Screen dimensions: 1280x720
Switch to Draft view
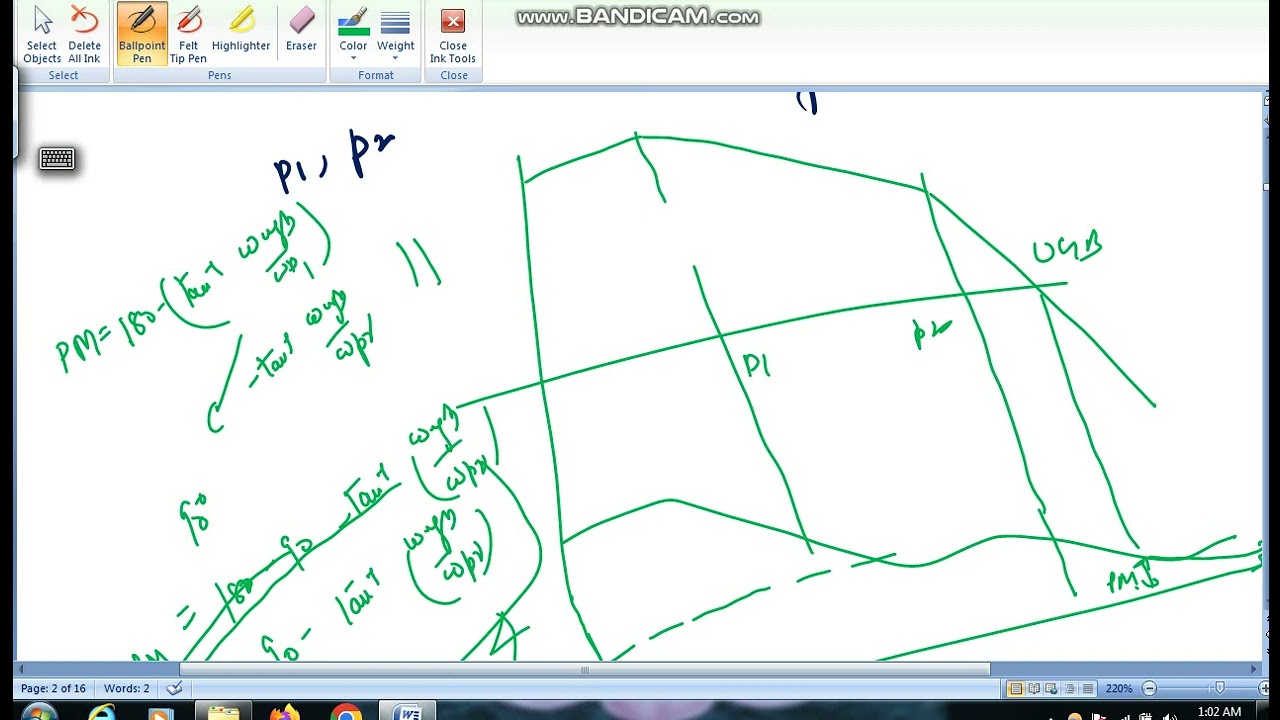[1088, 689]
